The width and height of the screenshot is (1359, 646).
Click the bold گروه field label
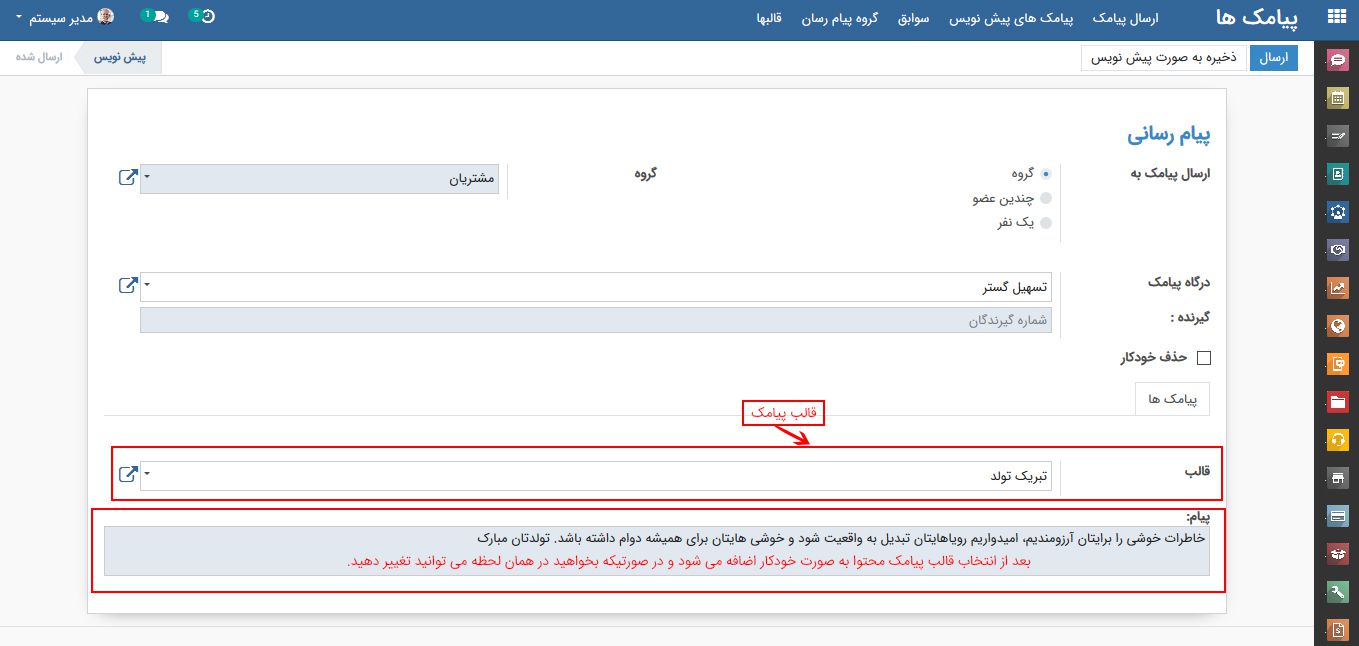point(645,174)
